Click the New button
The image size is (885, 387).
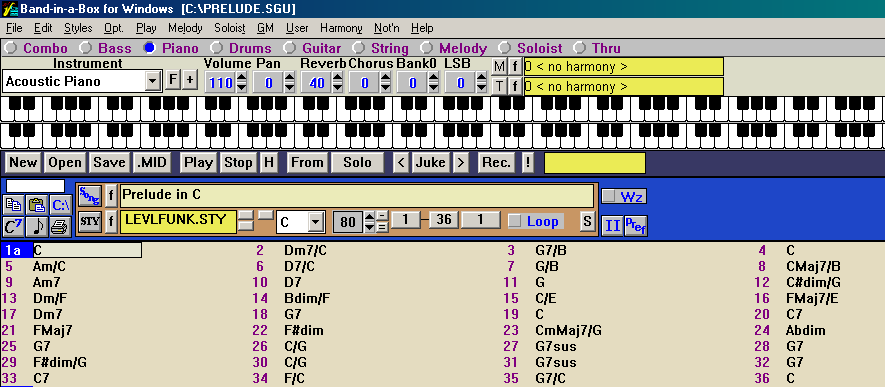coord(23,163)
